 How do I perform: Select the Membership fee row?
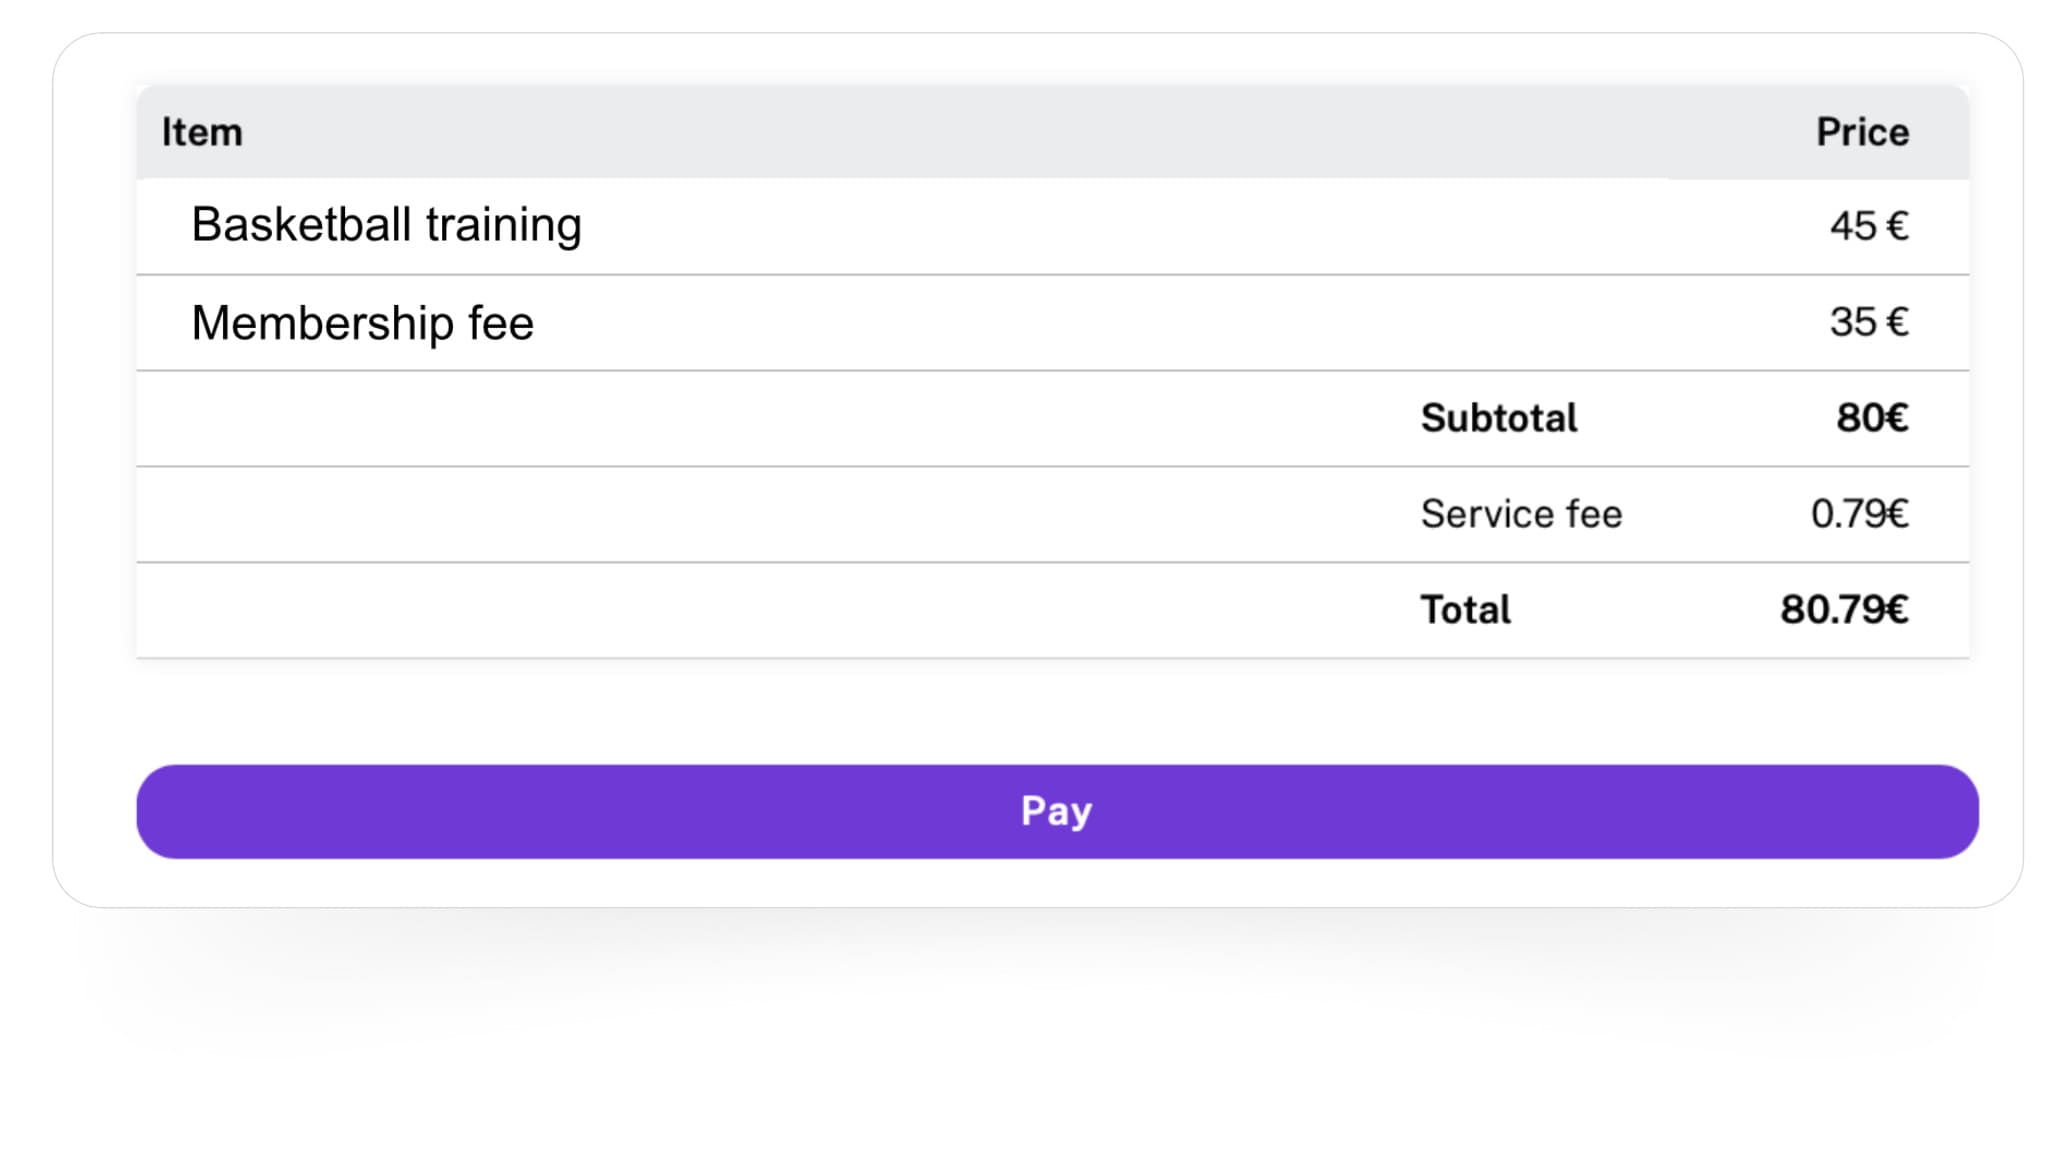tap(1000, 323)
